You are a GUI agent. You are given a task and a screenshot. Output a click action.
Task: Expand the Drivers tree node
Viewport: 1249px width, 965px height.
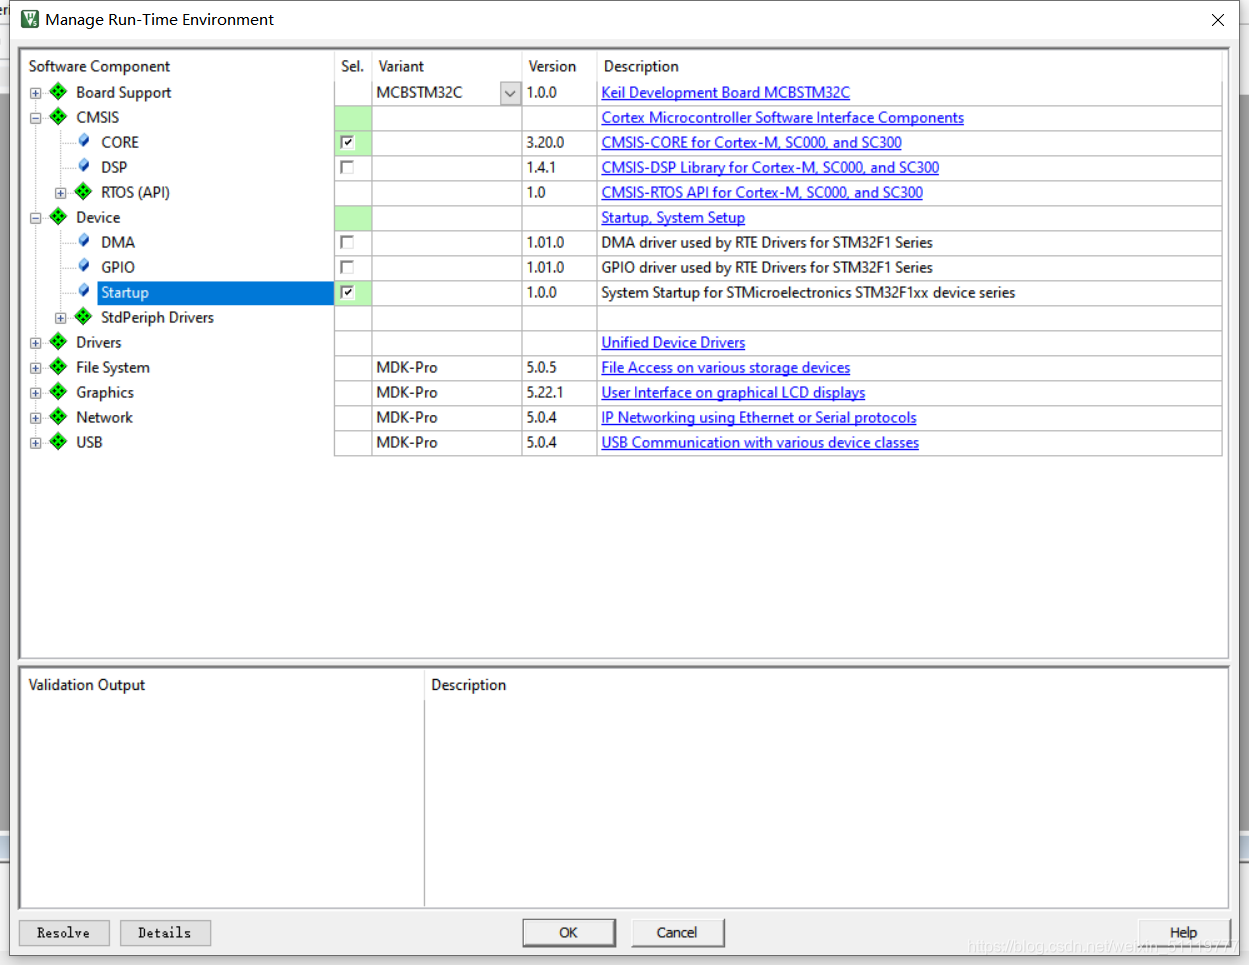(x=36, y=343)
